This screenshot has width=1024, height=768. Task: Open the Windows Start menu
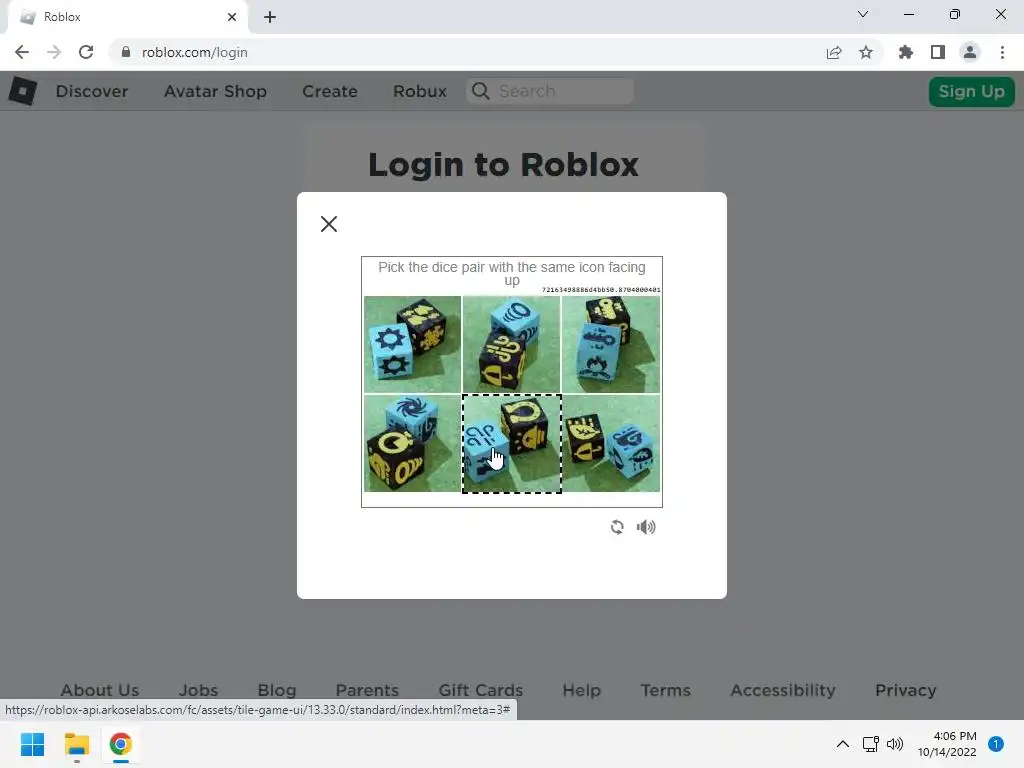33,744
